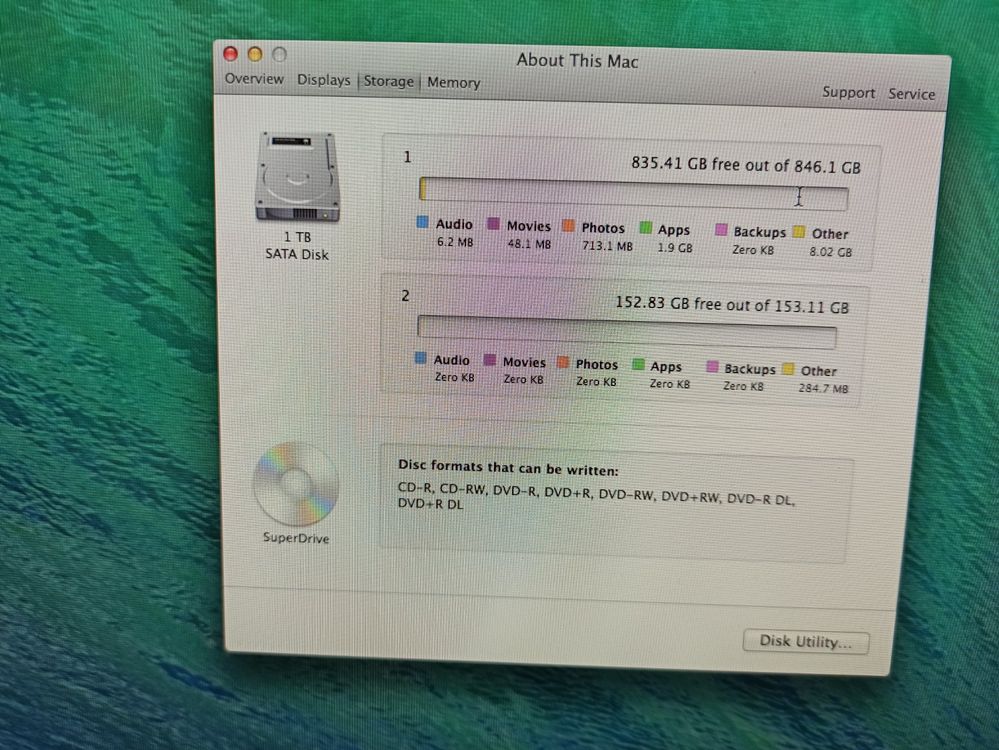Click the Disk Utility button

pos(806,642)
